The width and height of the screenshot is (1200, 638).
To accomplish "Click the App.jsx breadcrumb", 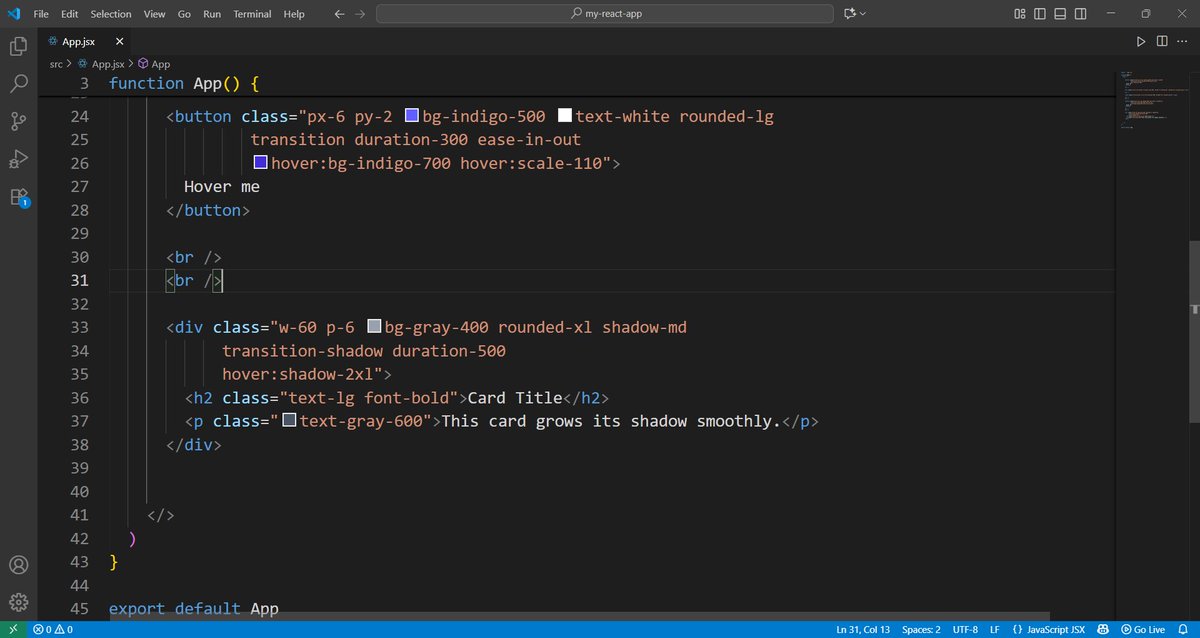I will tap(100, 64).
